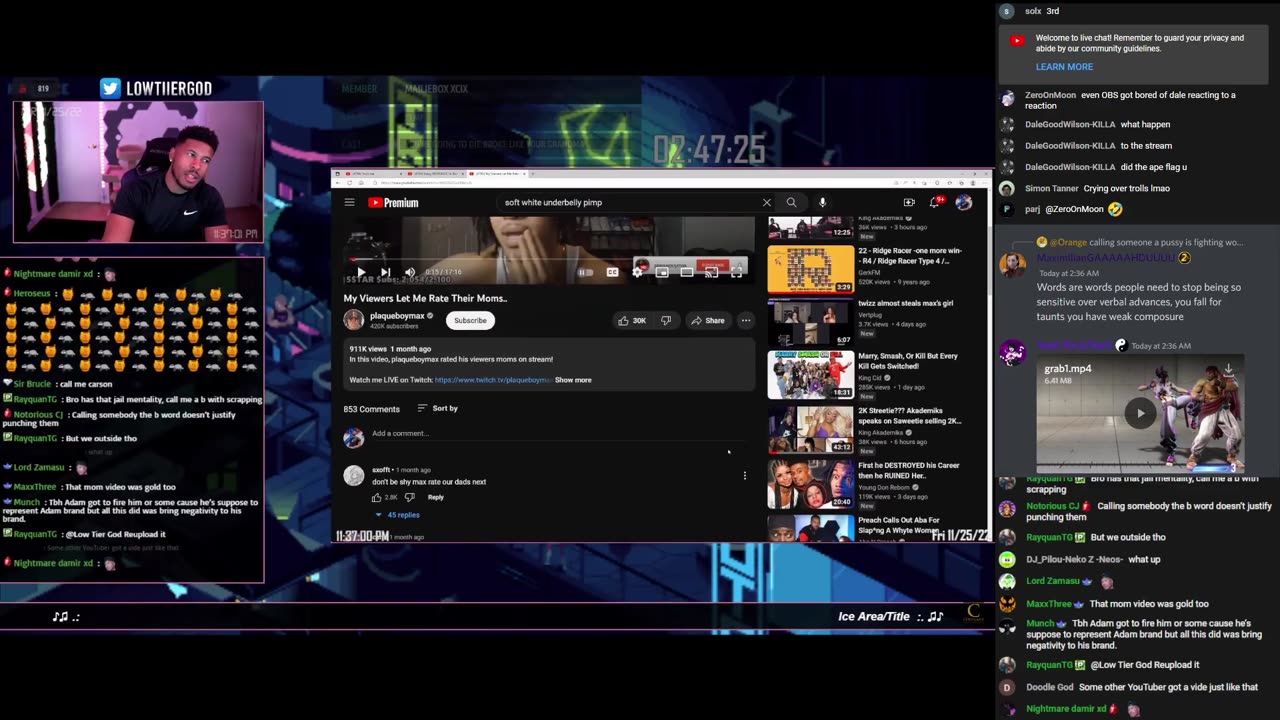
Task: Dislike the video
Action: click(x=666, y=320)
